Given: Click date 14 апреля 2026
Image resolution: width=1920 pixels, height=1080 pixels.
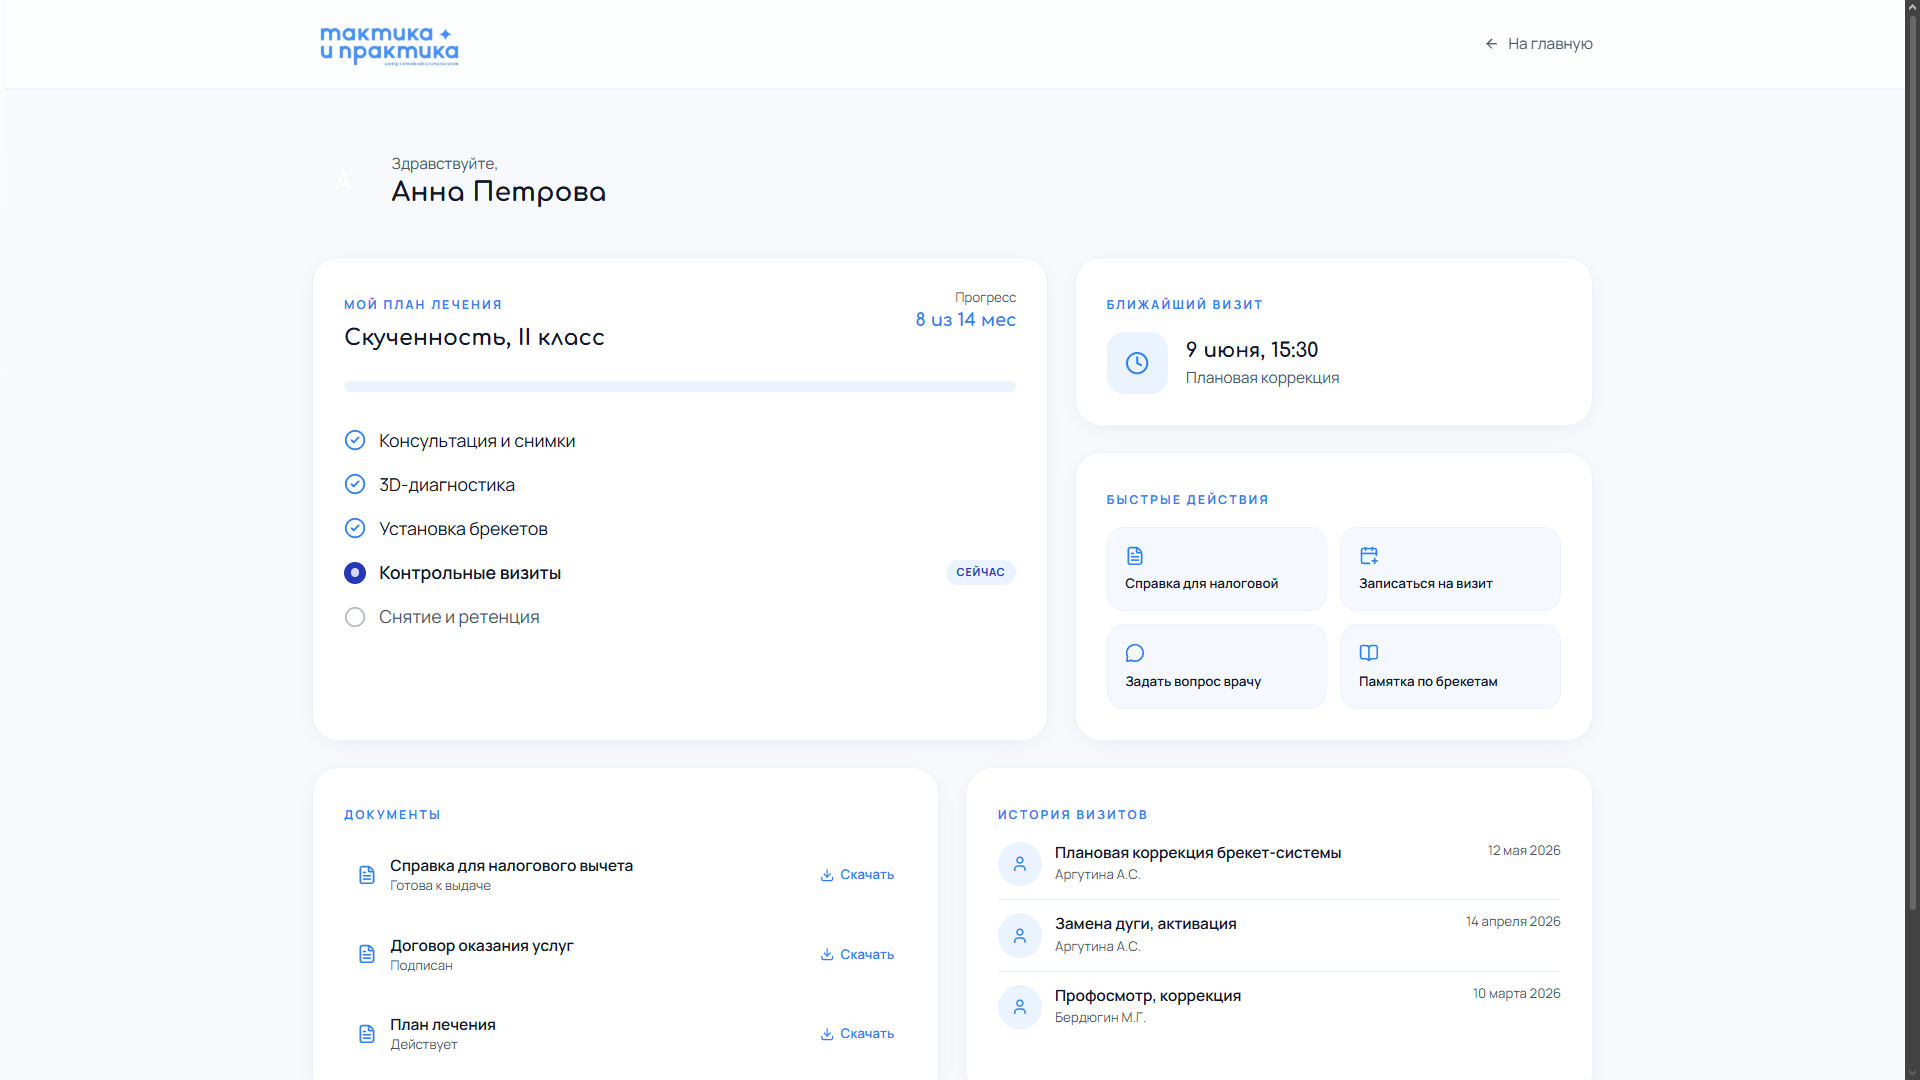Looking at the screenshot, I should click(x=1513, y=922).
